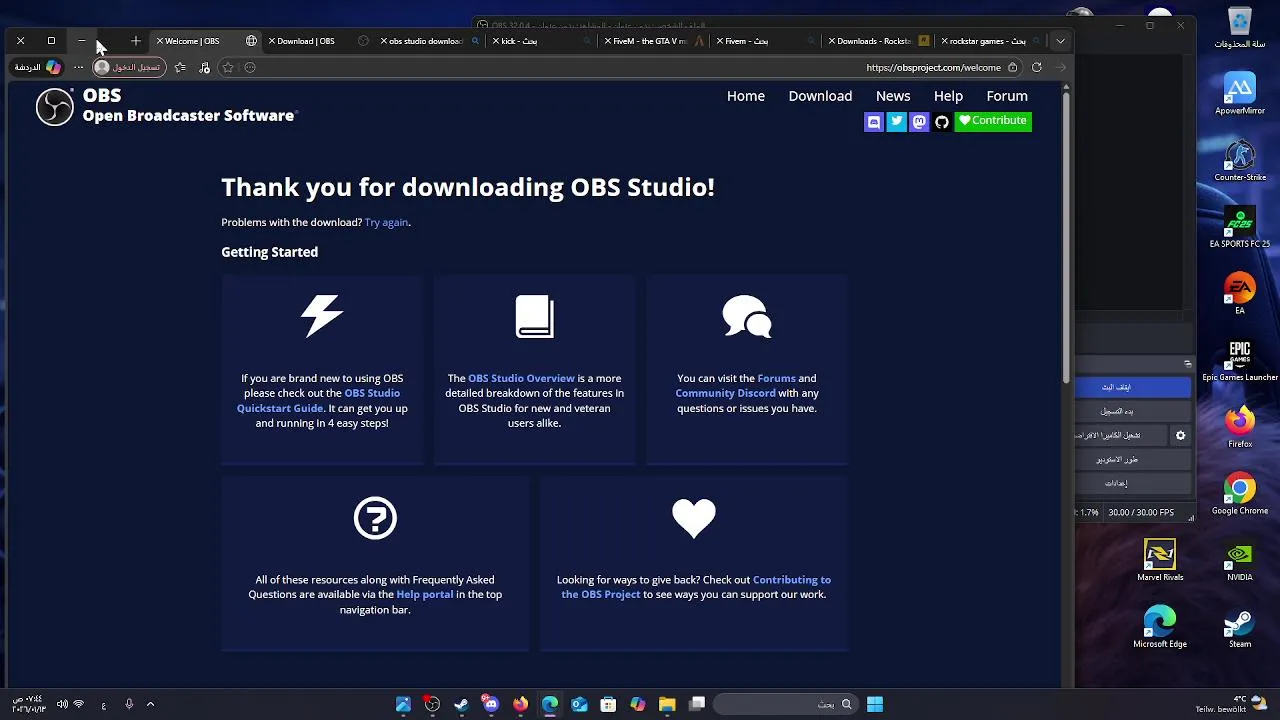
Task: Expand the system tray hidden icons chevron
Action: (x=150, y=704)
